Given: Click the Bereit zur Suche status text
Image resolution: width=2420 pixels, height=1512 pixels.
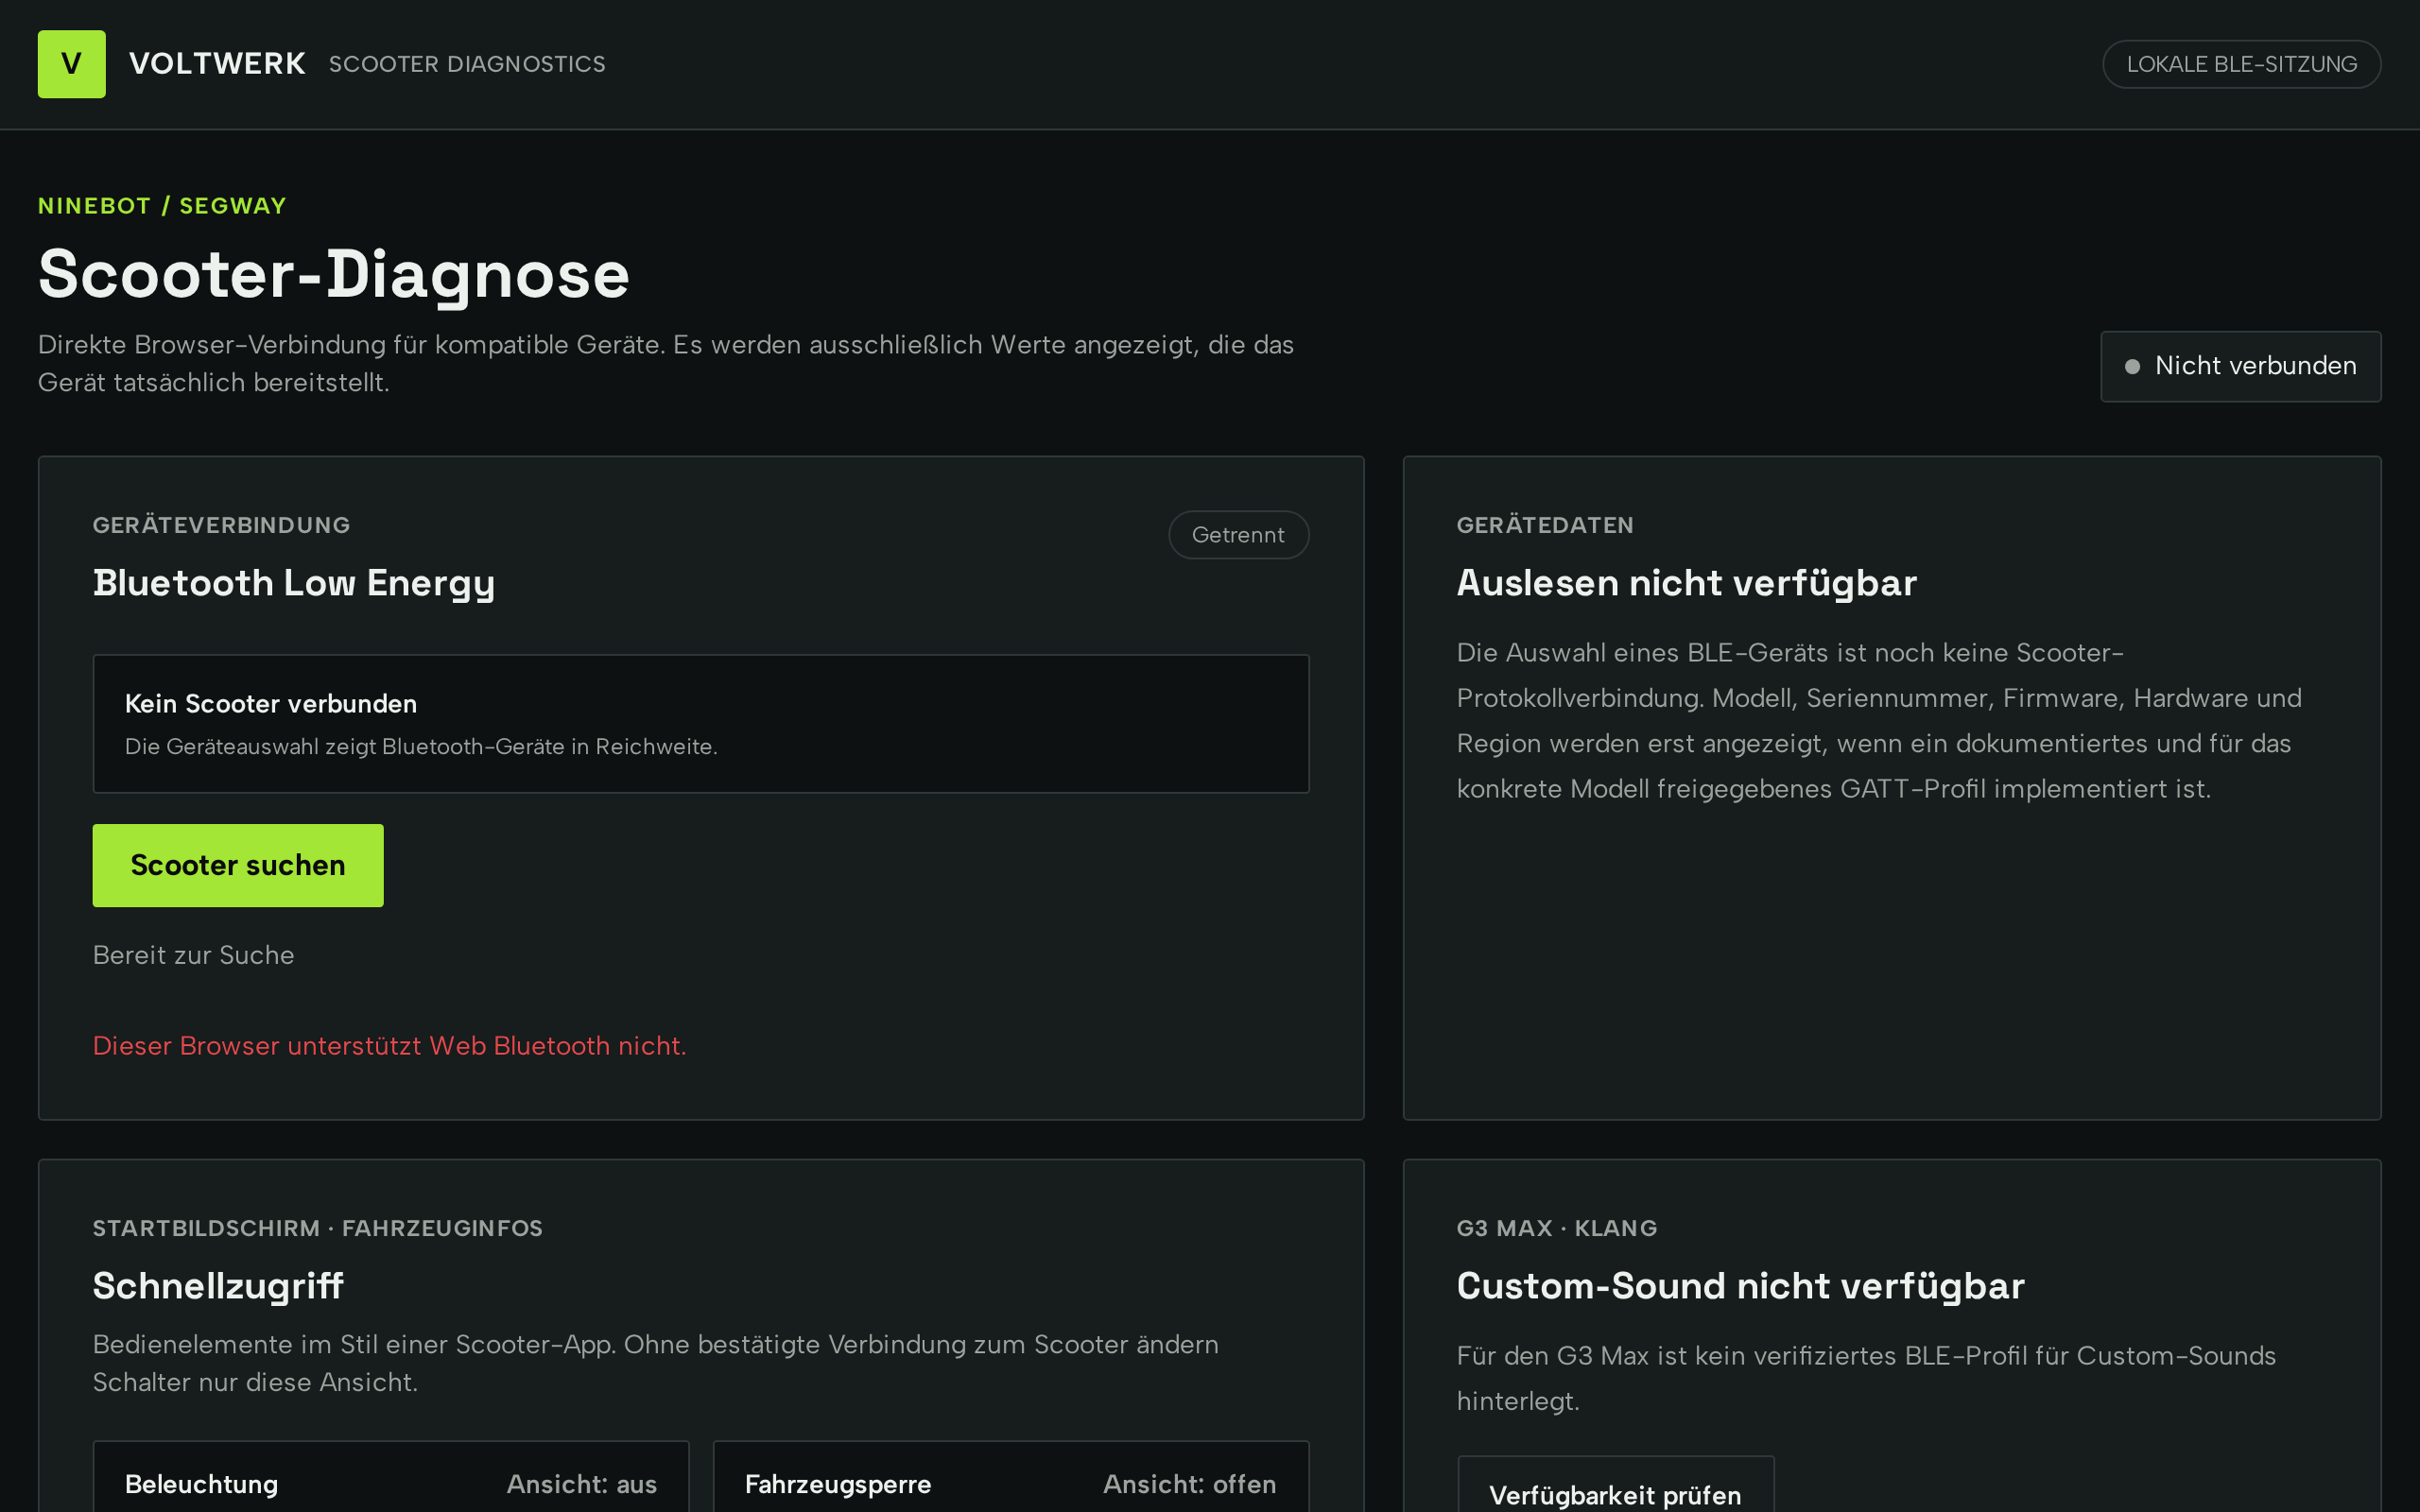Looking at the screenshot, I should point(194,955).
